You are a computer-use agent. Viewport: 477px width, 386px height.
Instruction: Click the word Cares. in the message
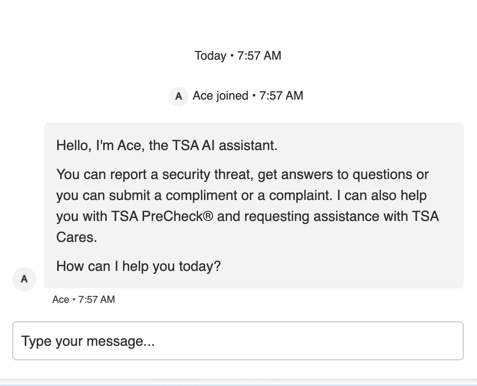click(76, 237)
